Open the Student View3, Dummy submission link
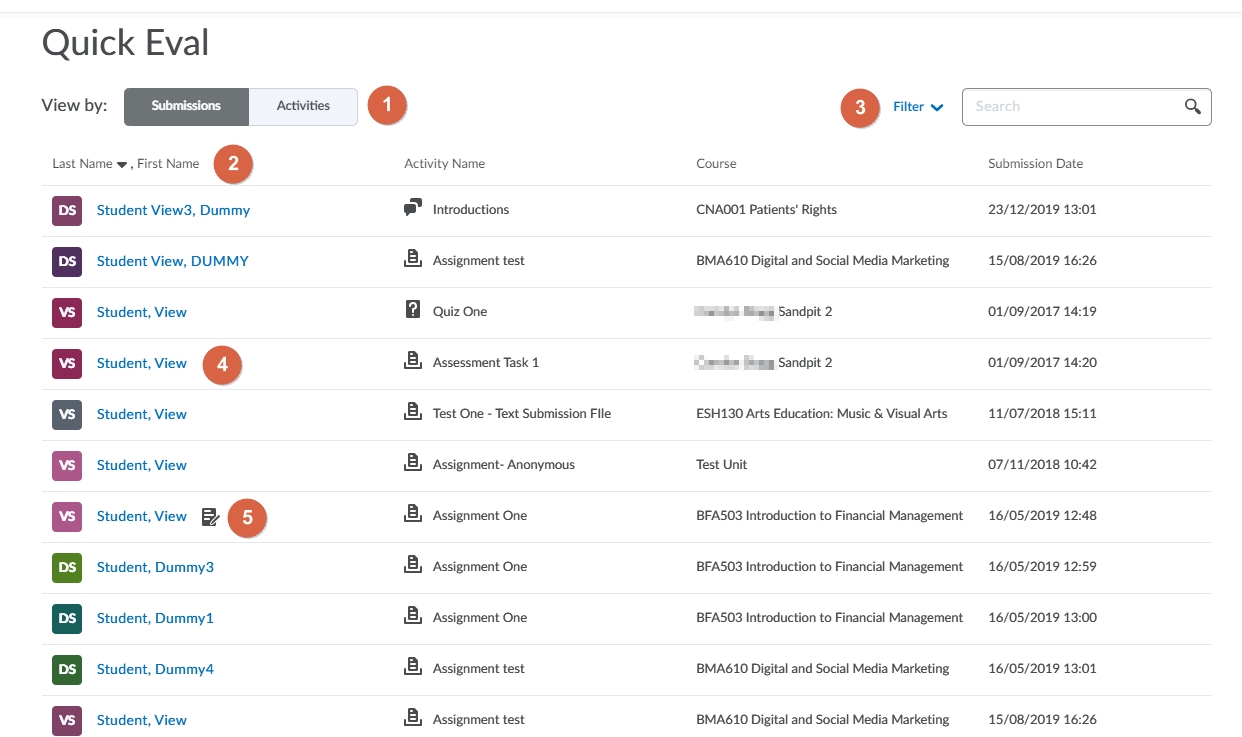 point(173,210)
